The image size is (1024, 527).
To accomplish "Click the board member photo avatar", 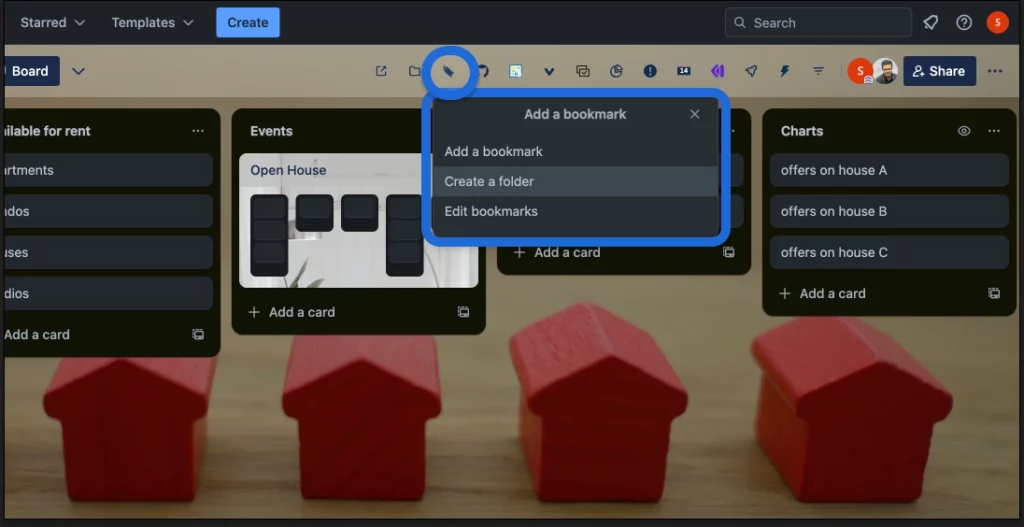I will coord(886,71).
